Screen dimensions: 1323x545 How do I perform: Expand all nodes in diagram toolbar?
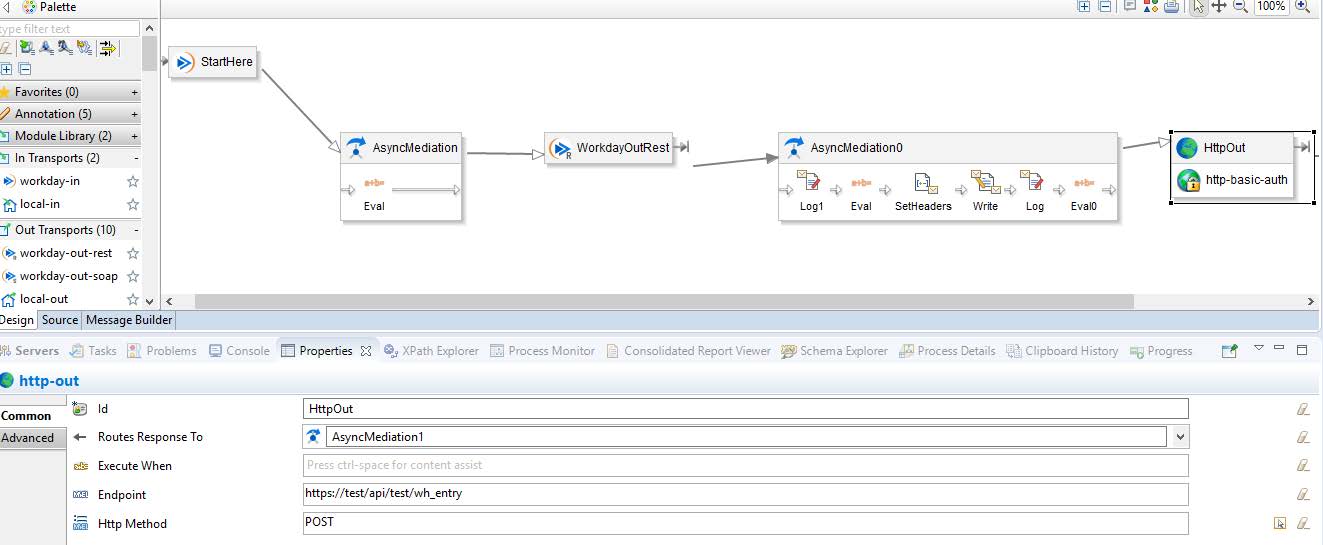(1084, 6)
